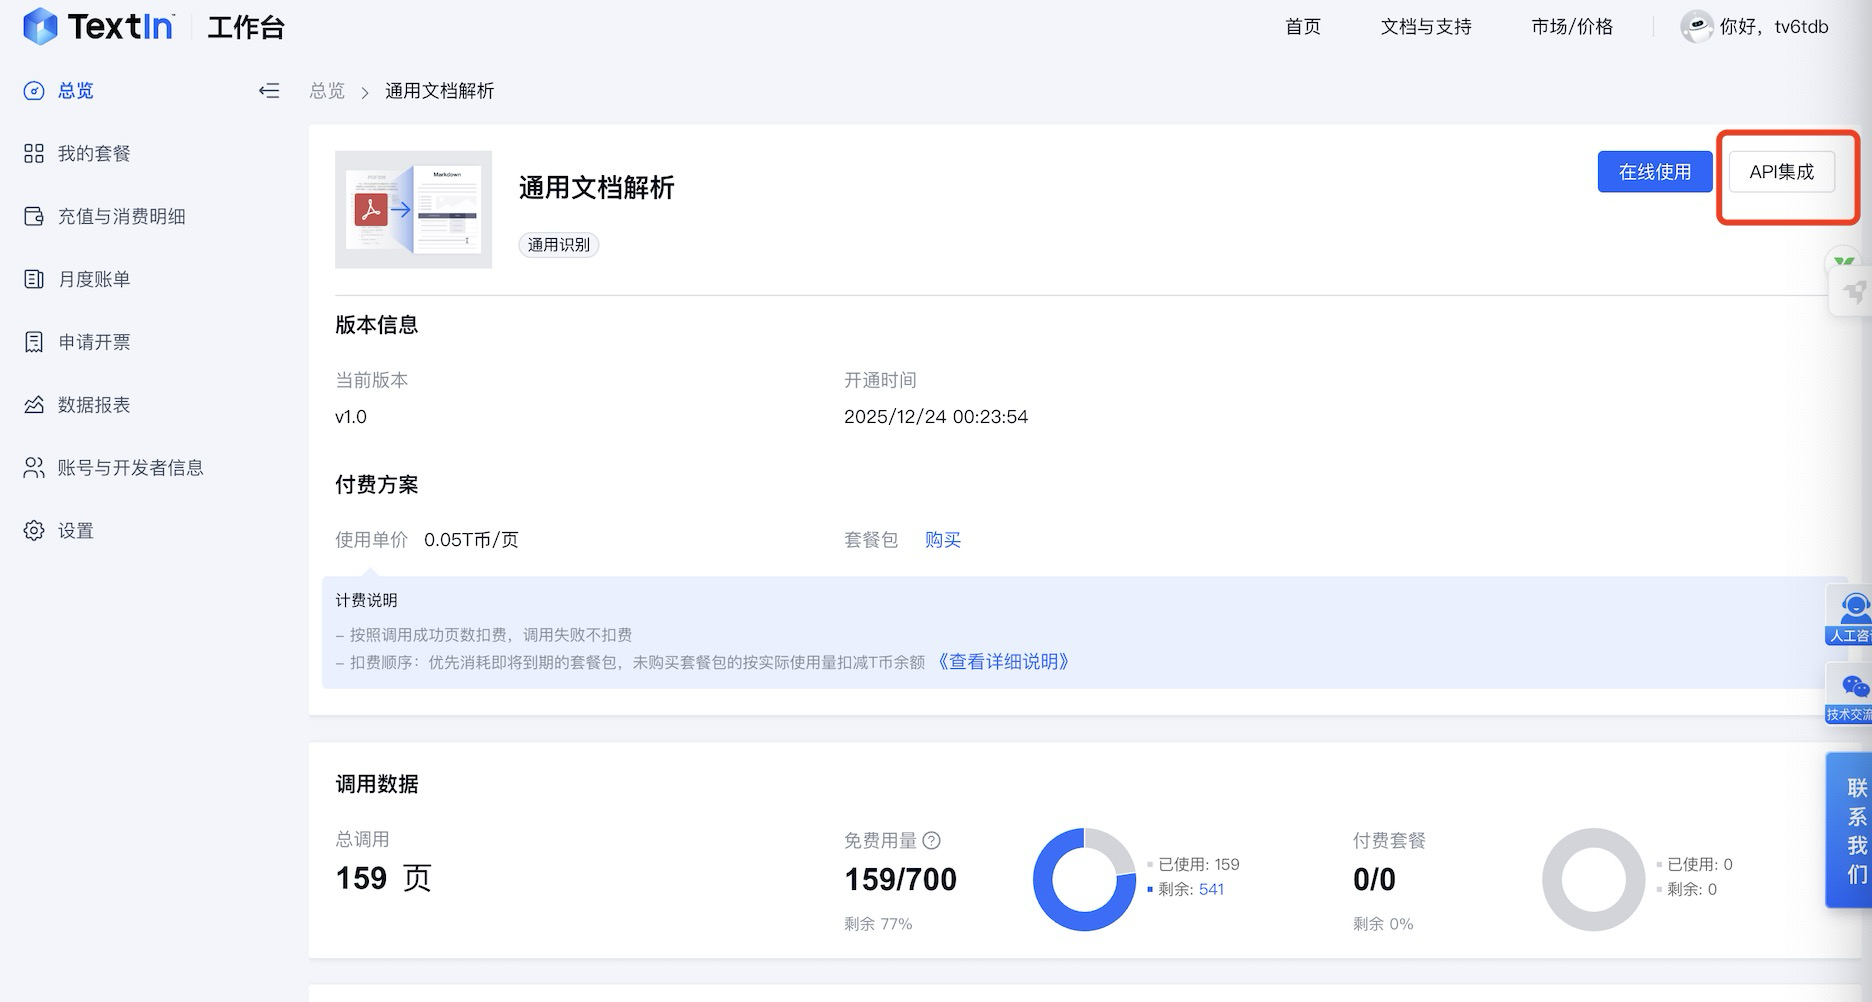Click the 你好, tv6tdb account name
Screen dimensions: 1872x1002
(x=1774, y=27)
